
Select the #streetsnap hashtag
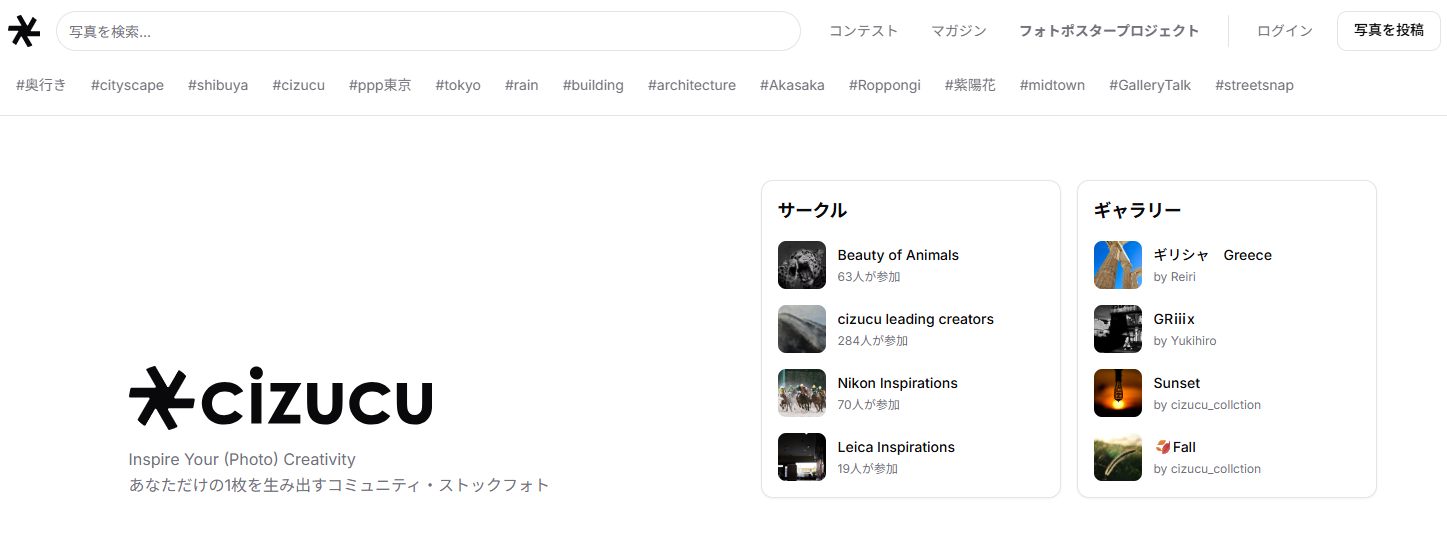1254,85
